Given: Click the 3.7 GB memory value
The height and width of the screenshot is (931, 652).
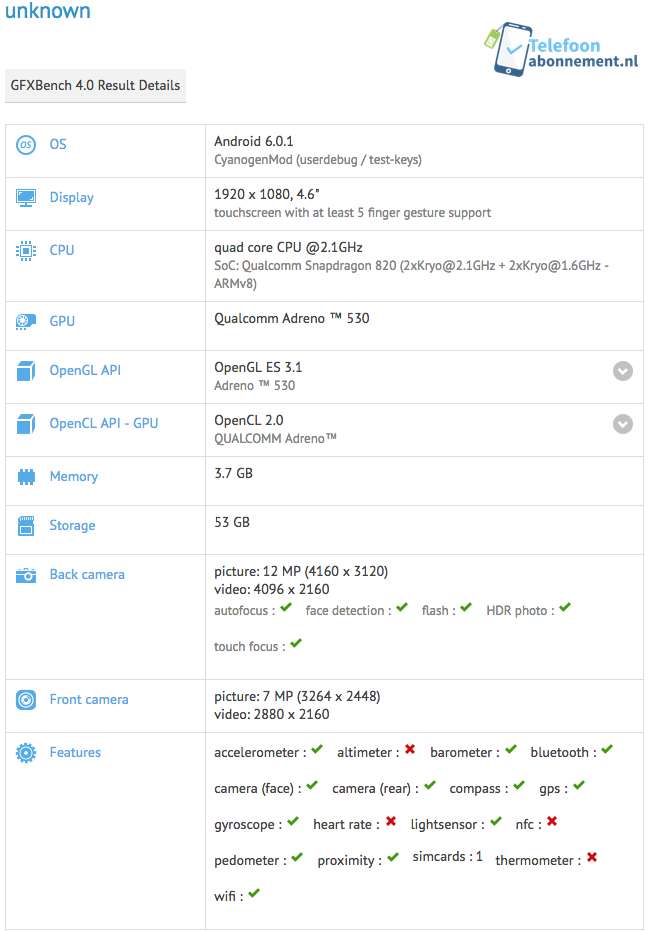Looking at the screenshot, I should pos(233,473).
